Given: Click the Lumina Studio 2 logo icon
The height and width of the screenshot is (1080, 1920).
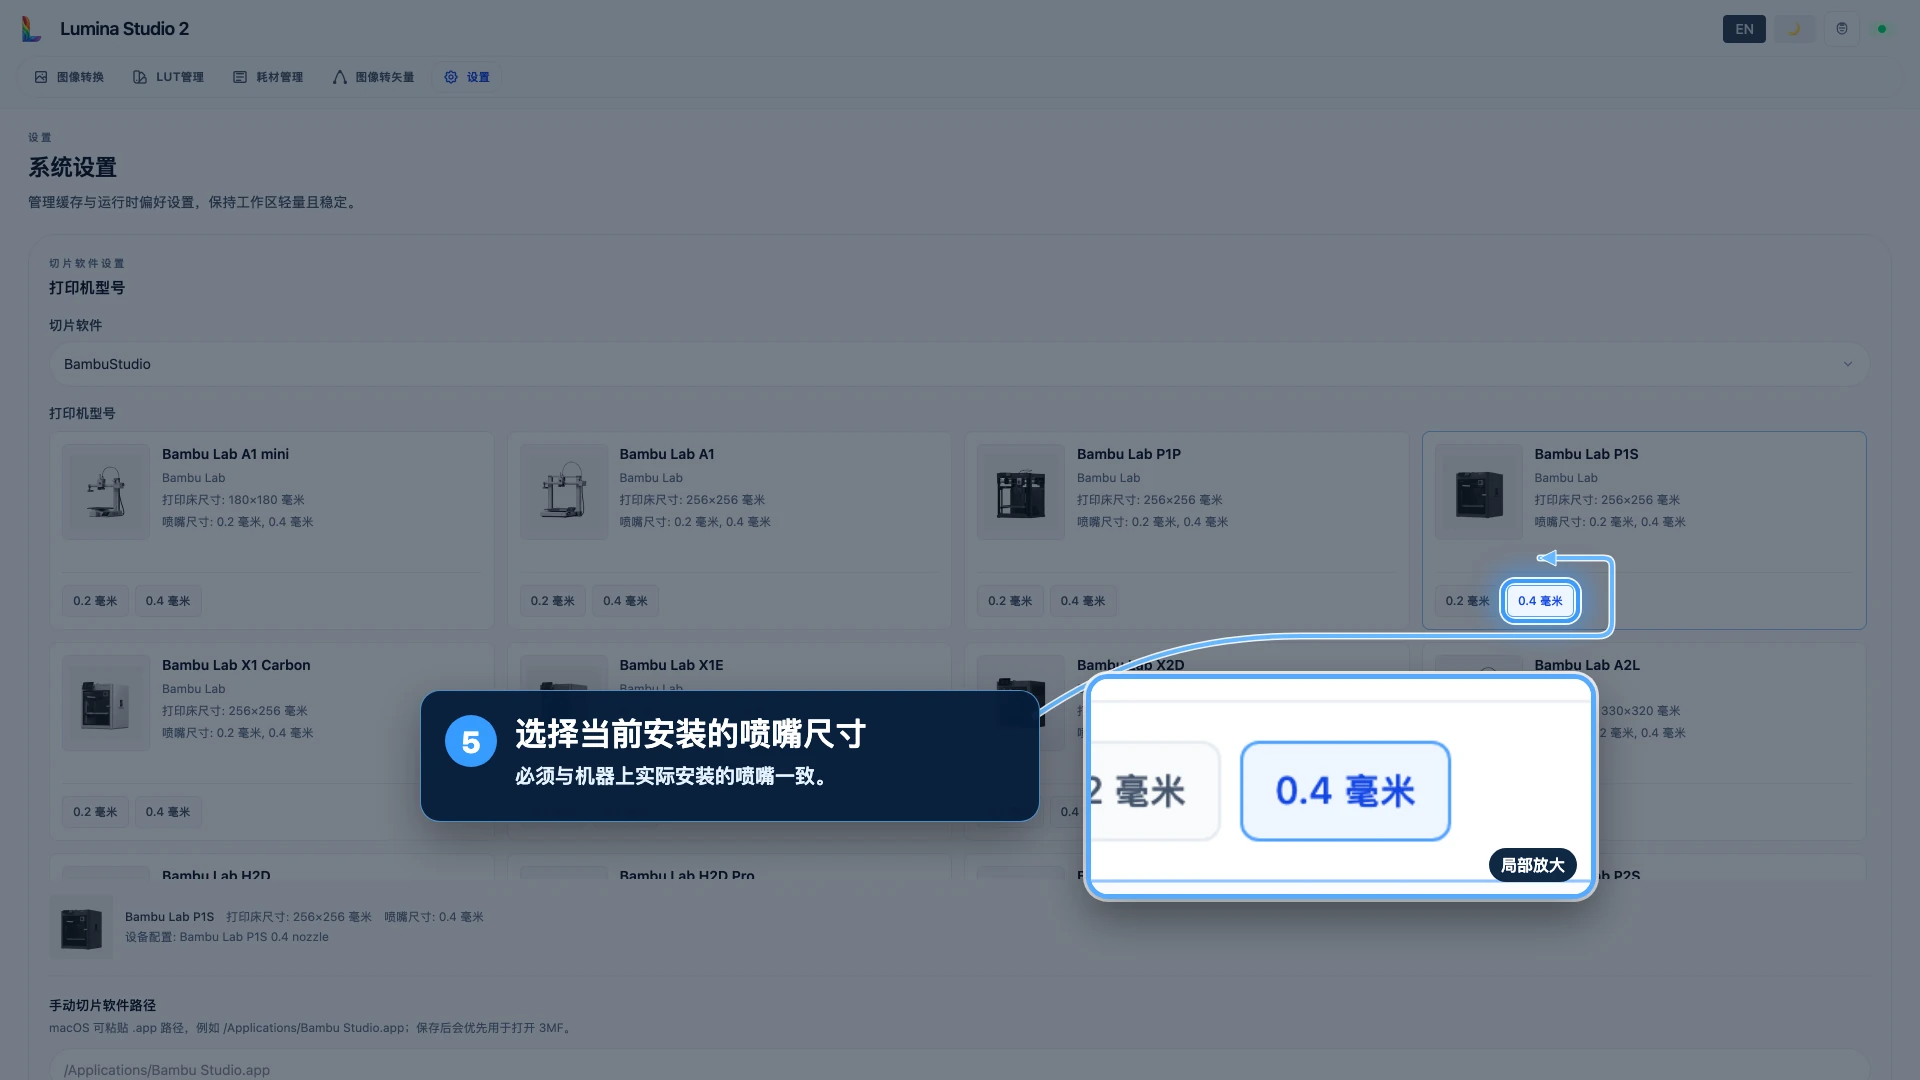Looking at the screenshot, I should click(x=32, y=29).
